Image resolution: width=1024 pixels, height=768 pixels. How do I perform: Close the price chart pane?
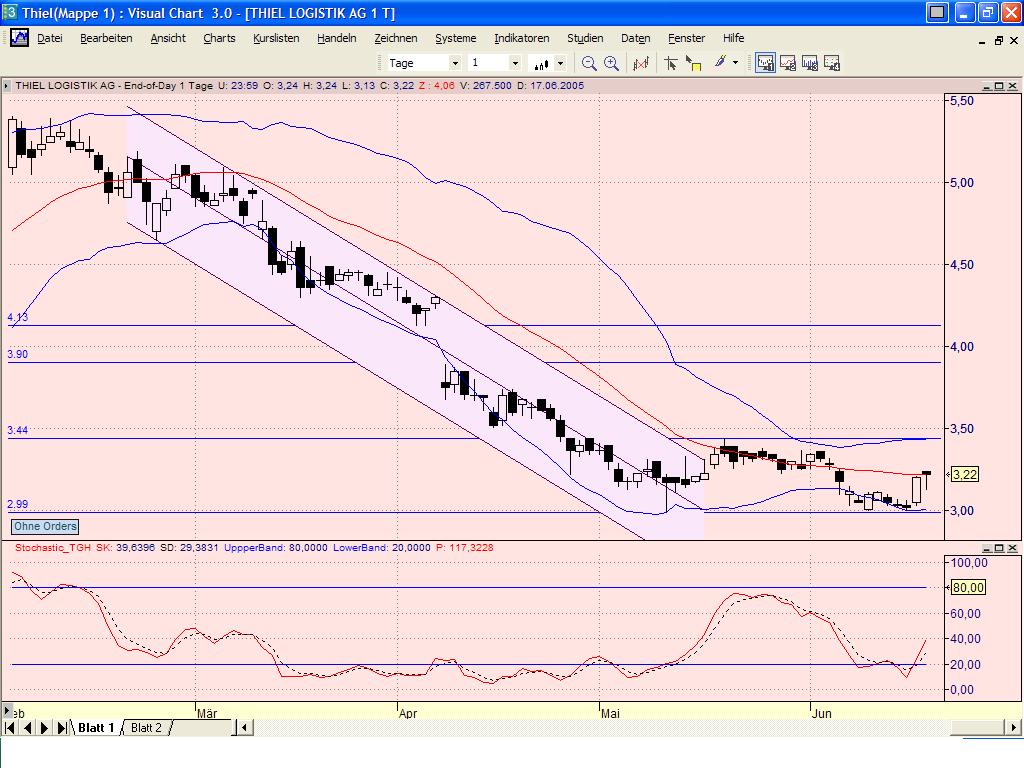click(x=1012, y=86)
